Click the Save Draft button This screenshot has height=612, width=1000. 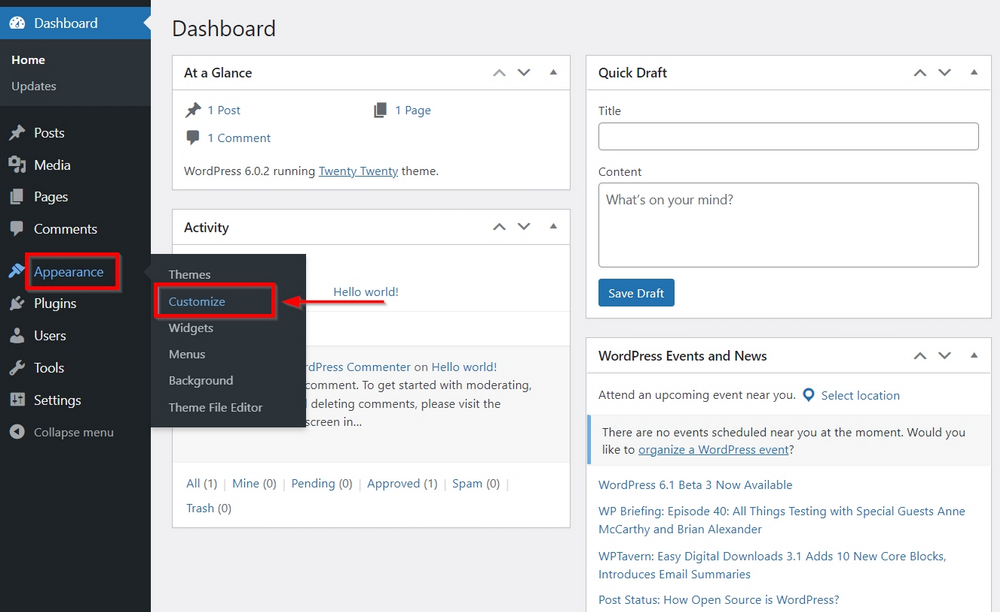(636, 293)
